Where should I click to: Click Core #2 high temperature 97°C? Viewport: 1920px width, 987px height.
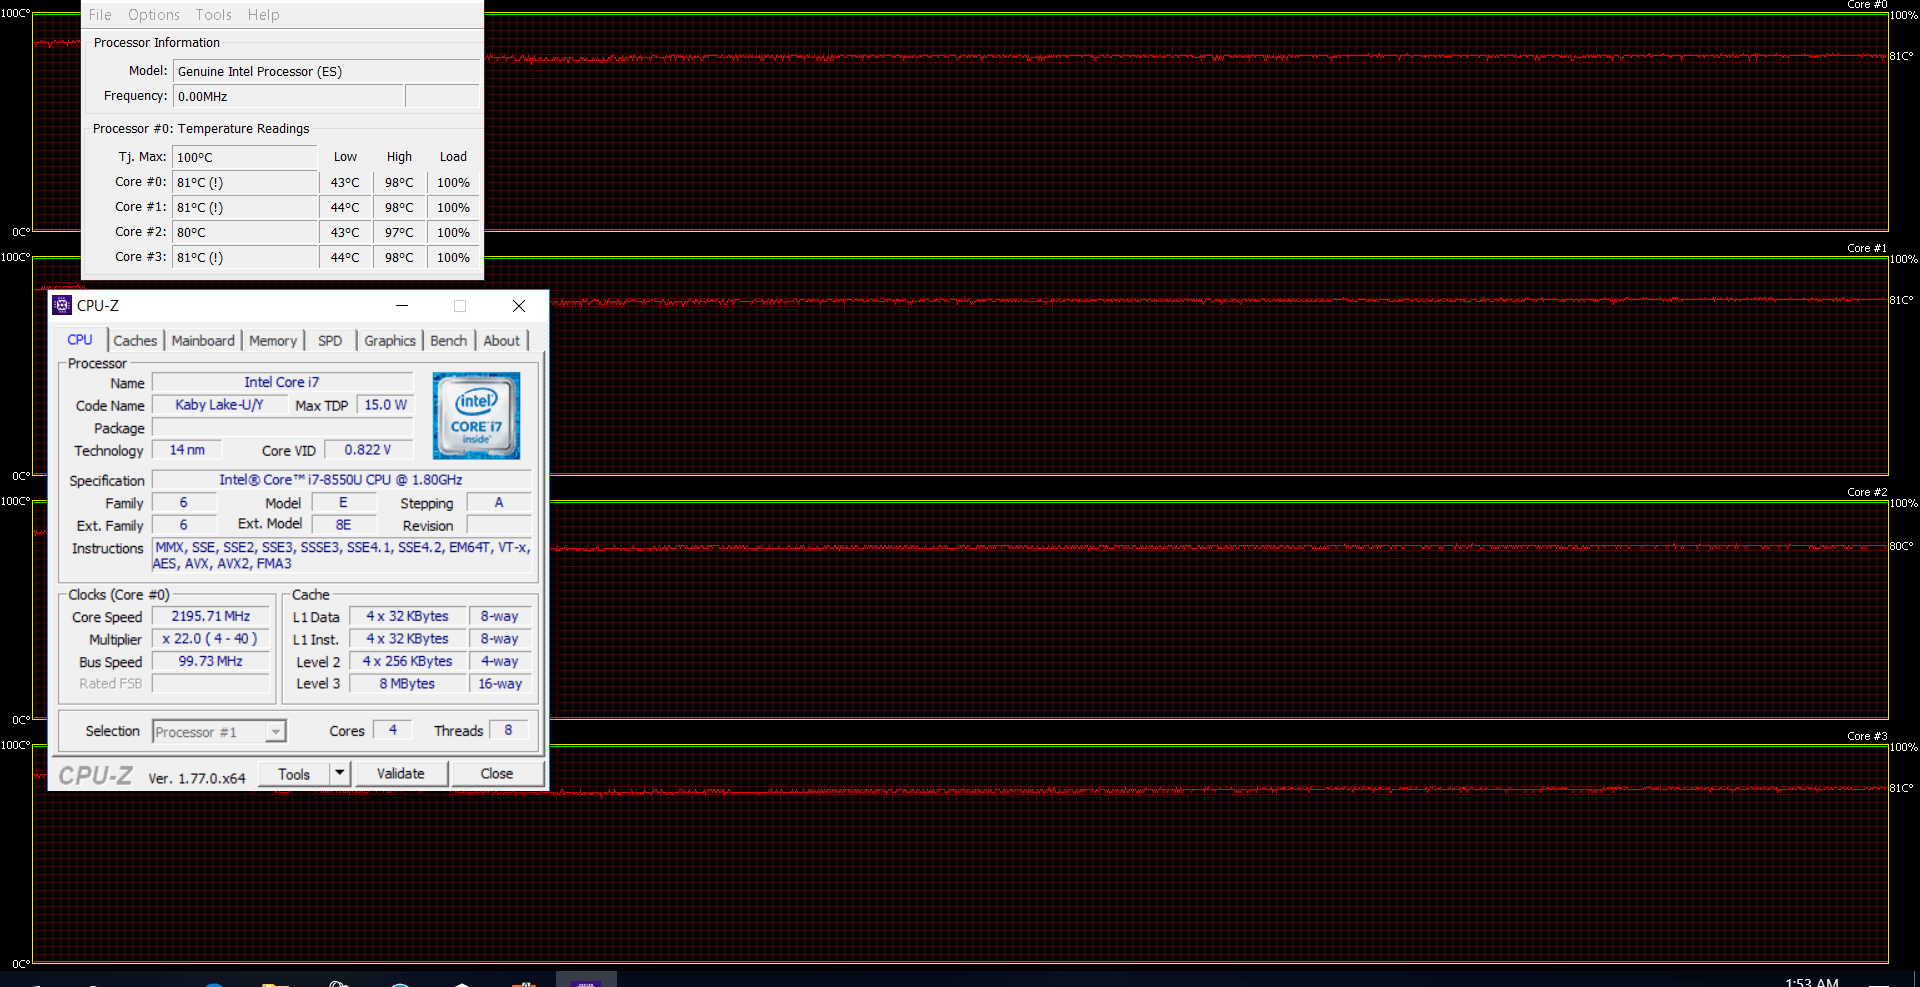pyautogui.click(x=399, y=232)
